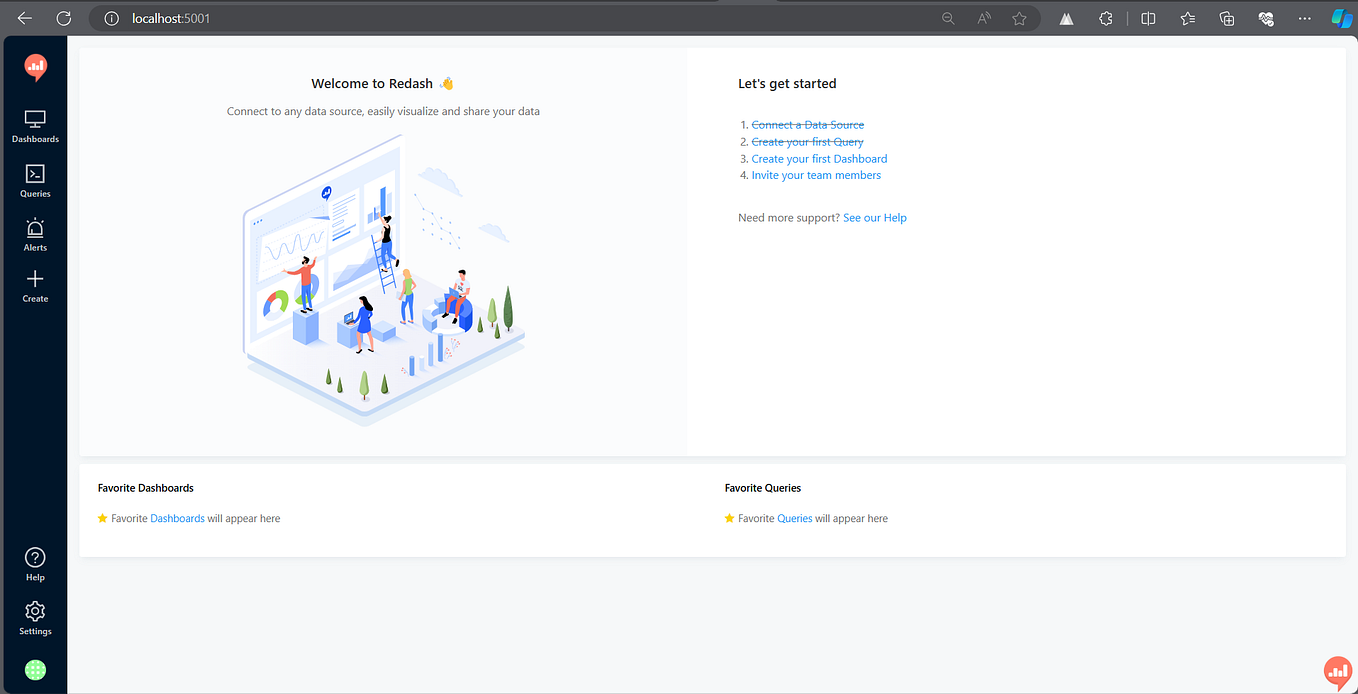
Task: Open the Alerts section
Action: coord(35,234)
